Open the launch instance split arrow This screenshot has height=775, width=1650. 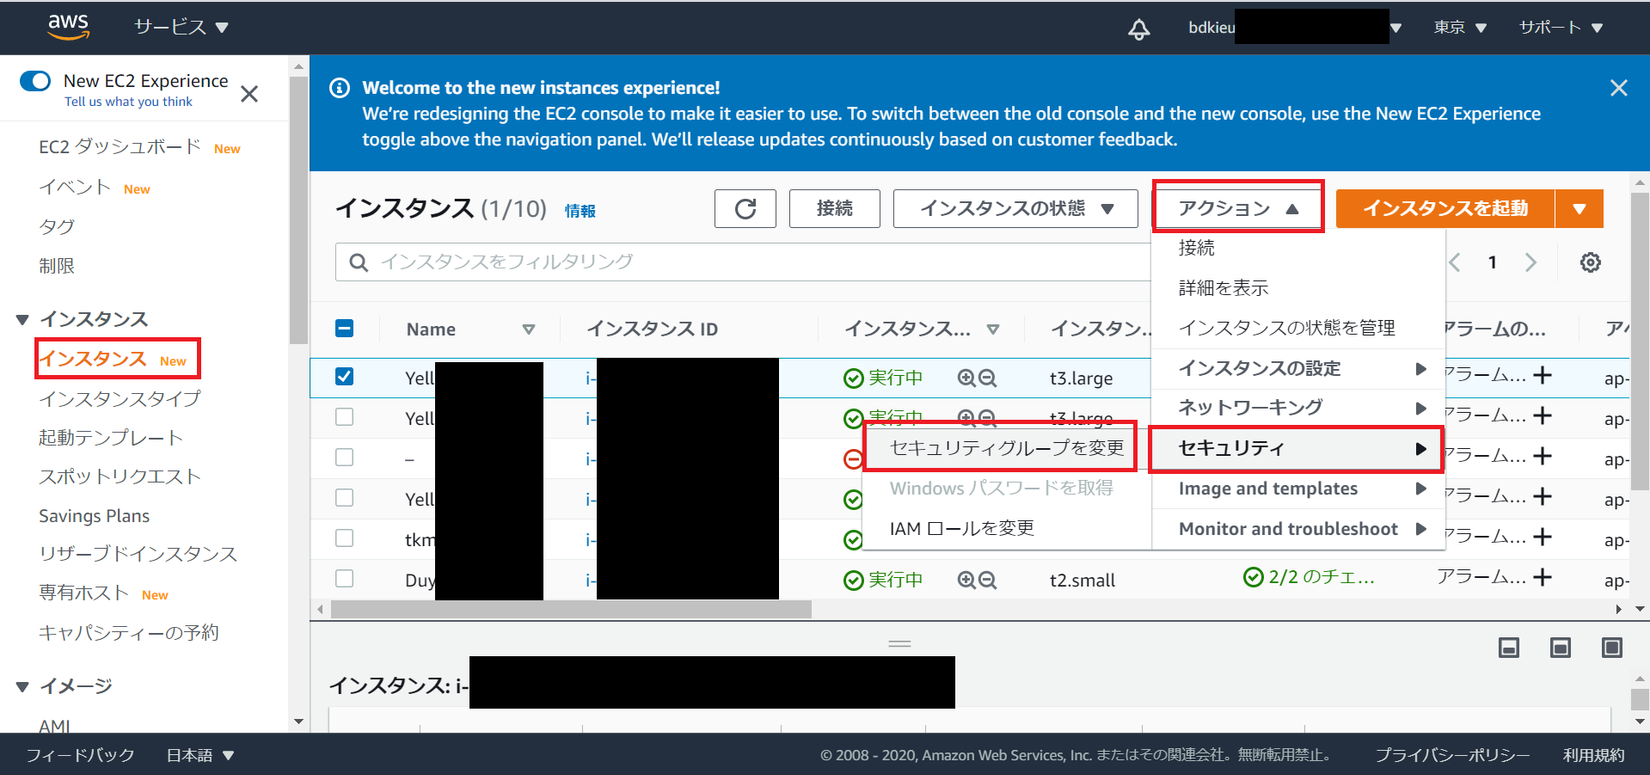coord(1580,208)
